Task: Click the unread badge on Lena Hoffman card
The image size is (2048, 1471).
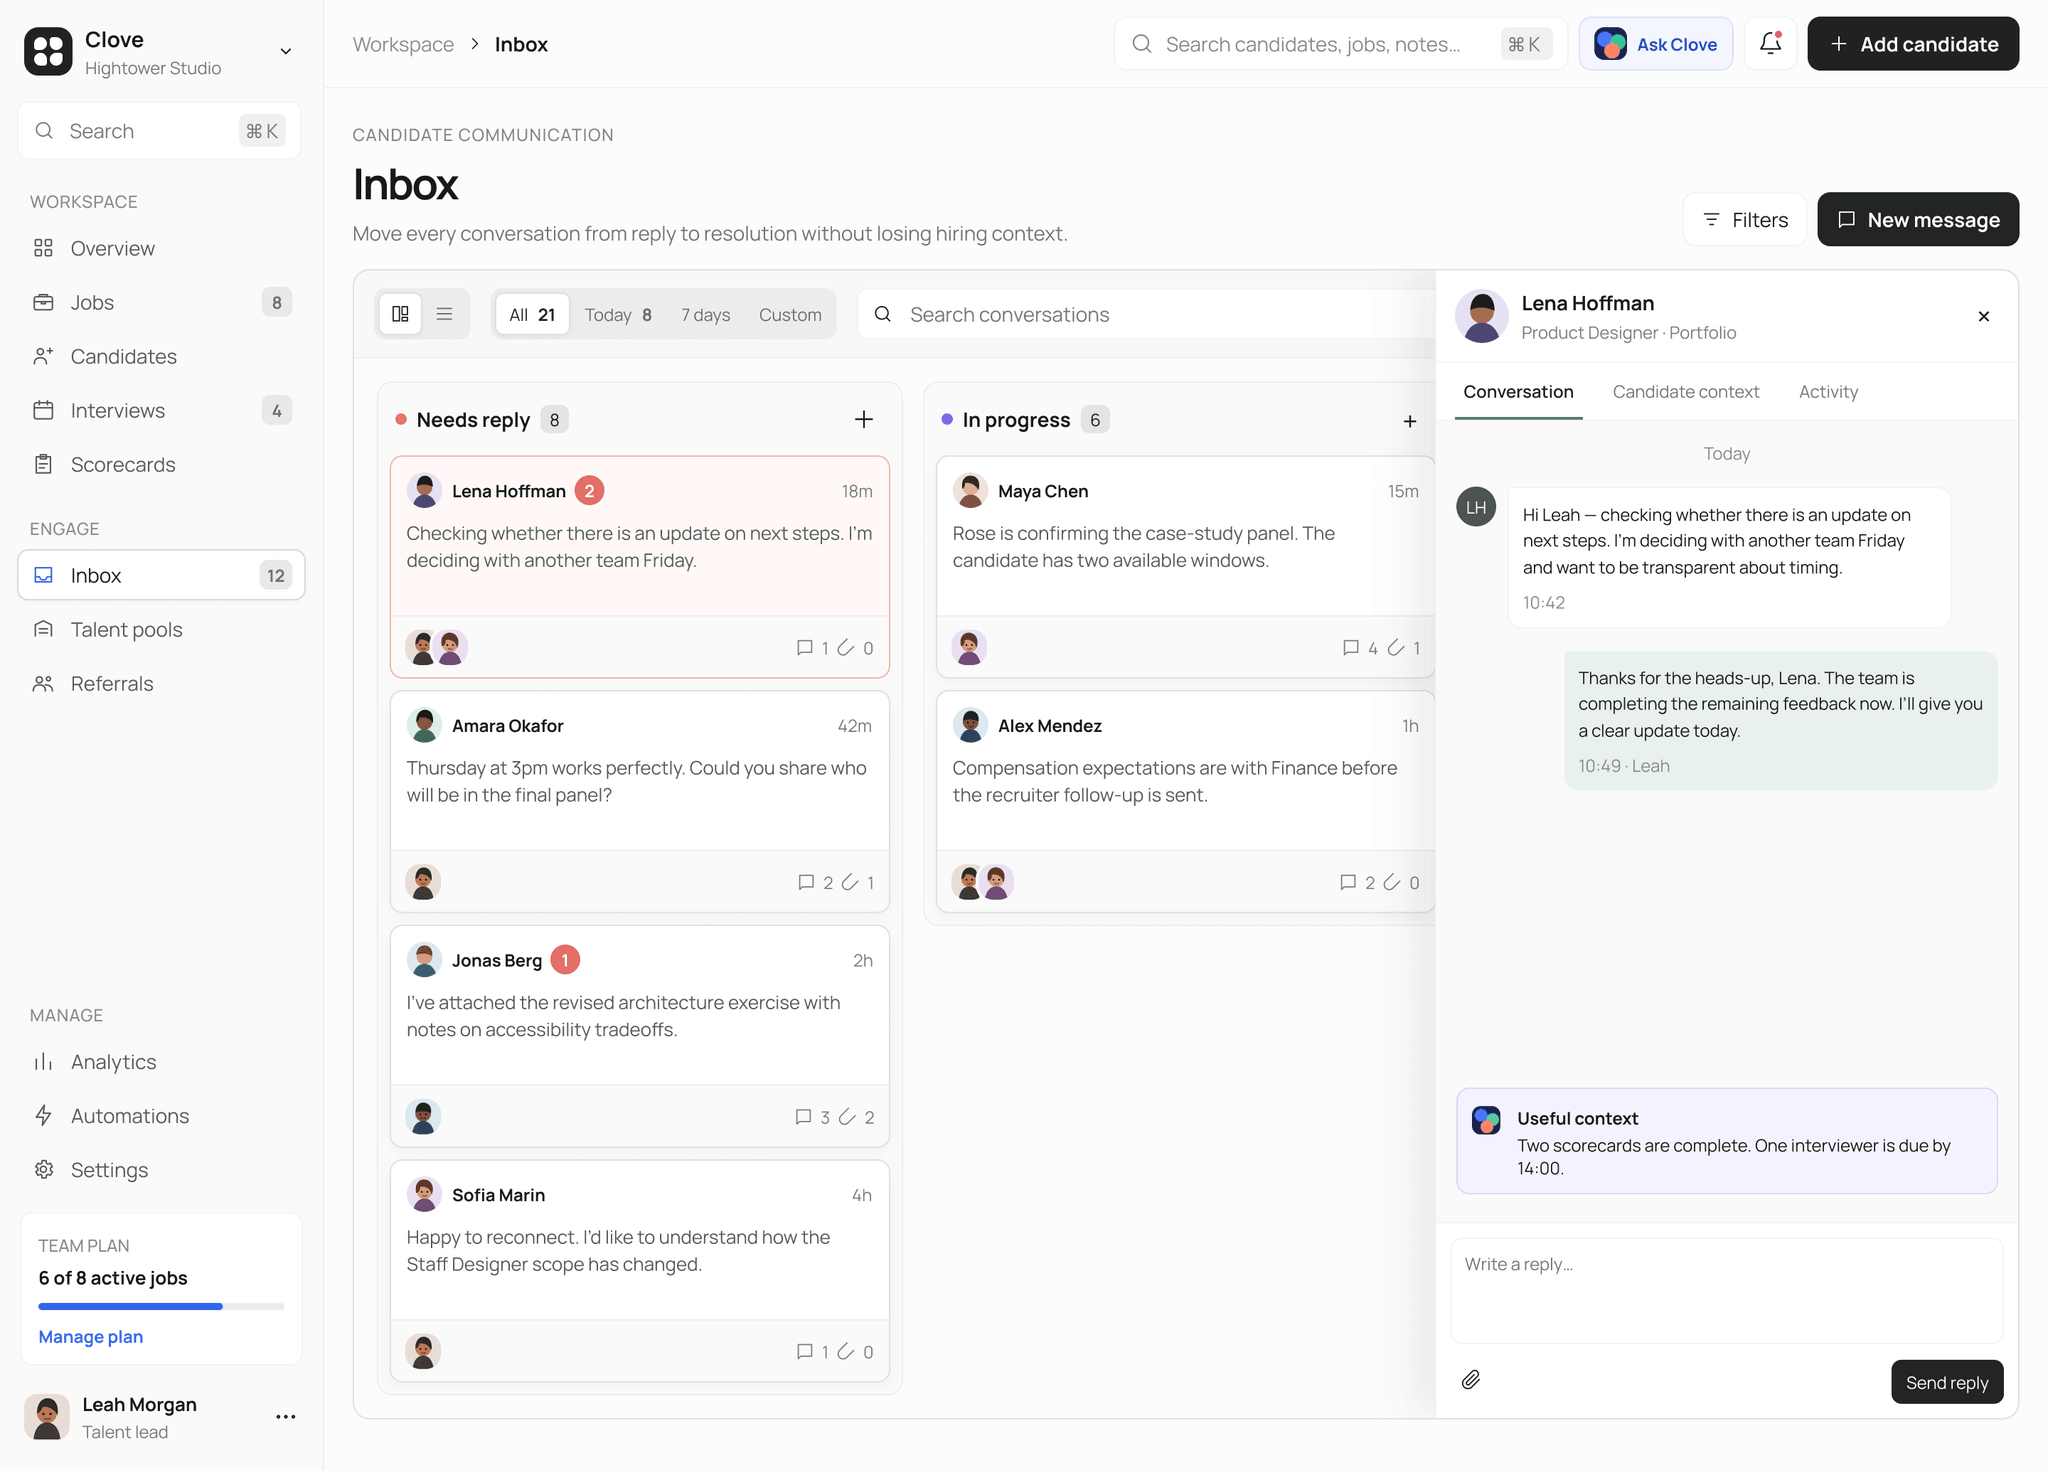Action: coord(589,491)
